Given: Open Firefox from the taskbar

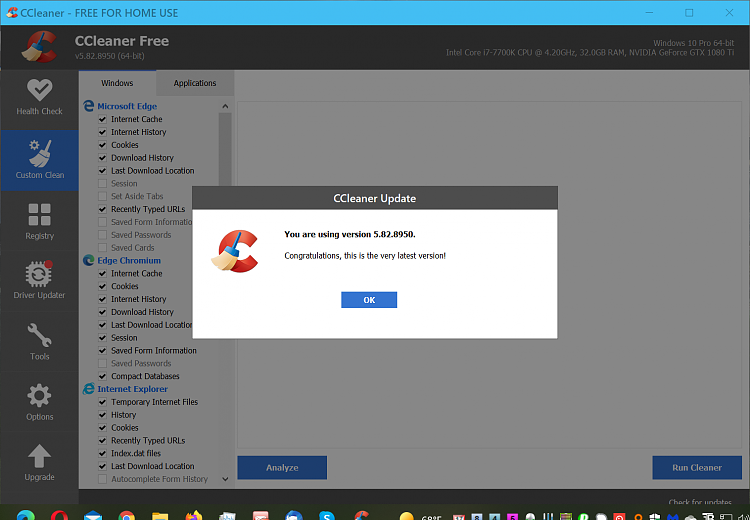Looking at the screenshot, I should (194, 516).
